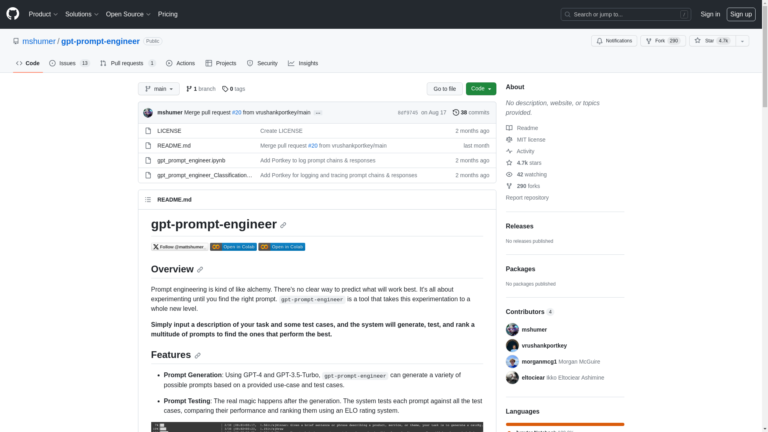Image resolution: width=768 pixels, height=432 pixels.
Task: Open gpt_prompt_engineer_Classification notebook file
Action: pyautogui.click(x=205, y=175)
